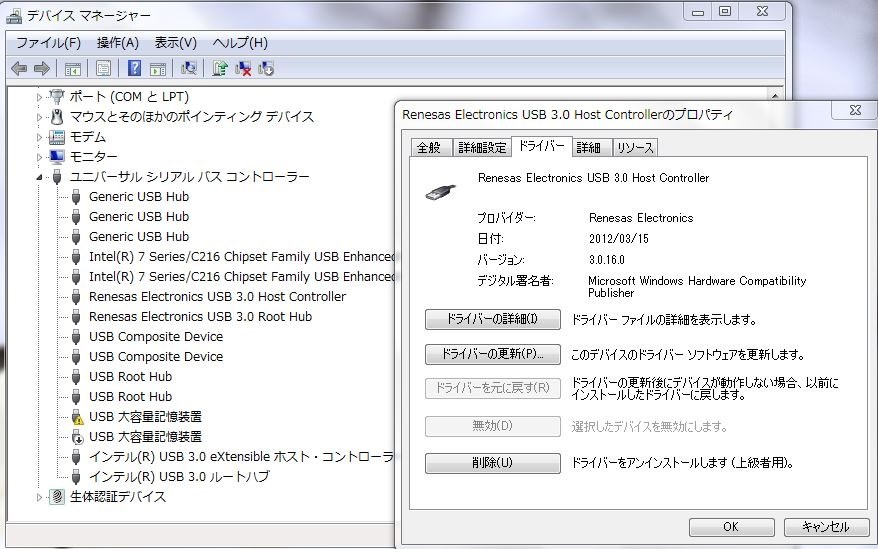Screen dimensions: 878x549
Task: Switch to the リソース tab
Action: [635, 147]
